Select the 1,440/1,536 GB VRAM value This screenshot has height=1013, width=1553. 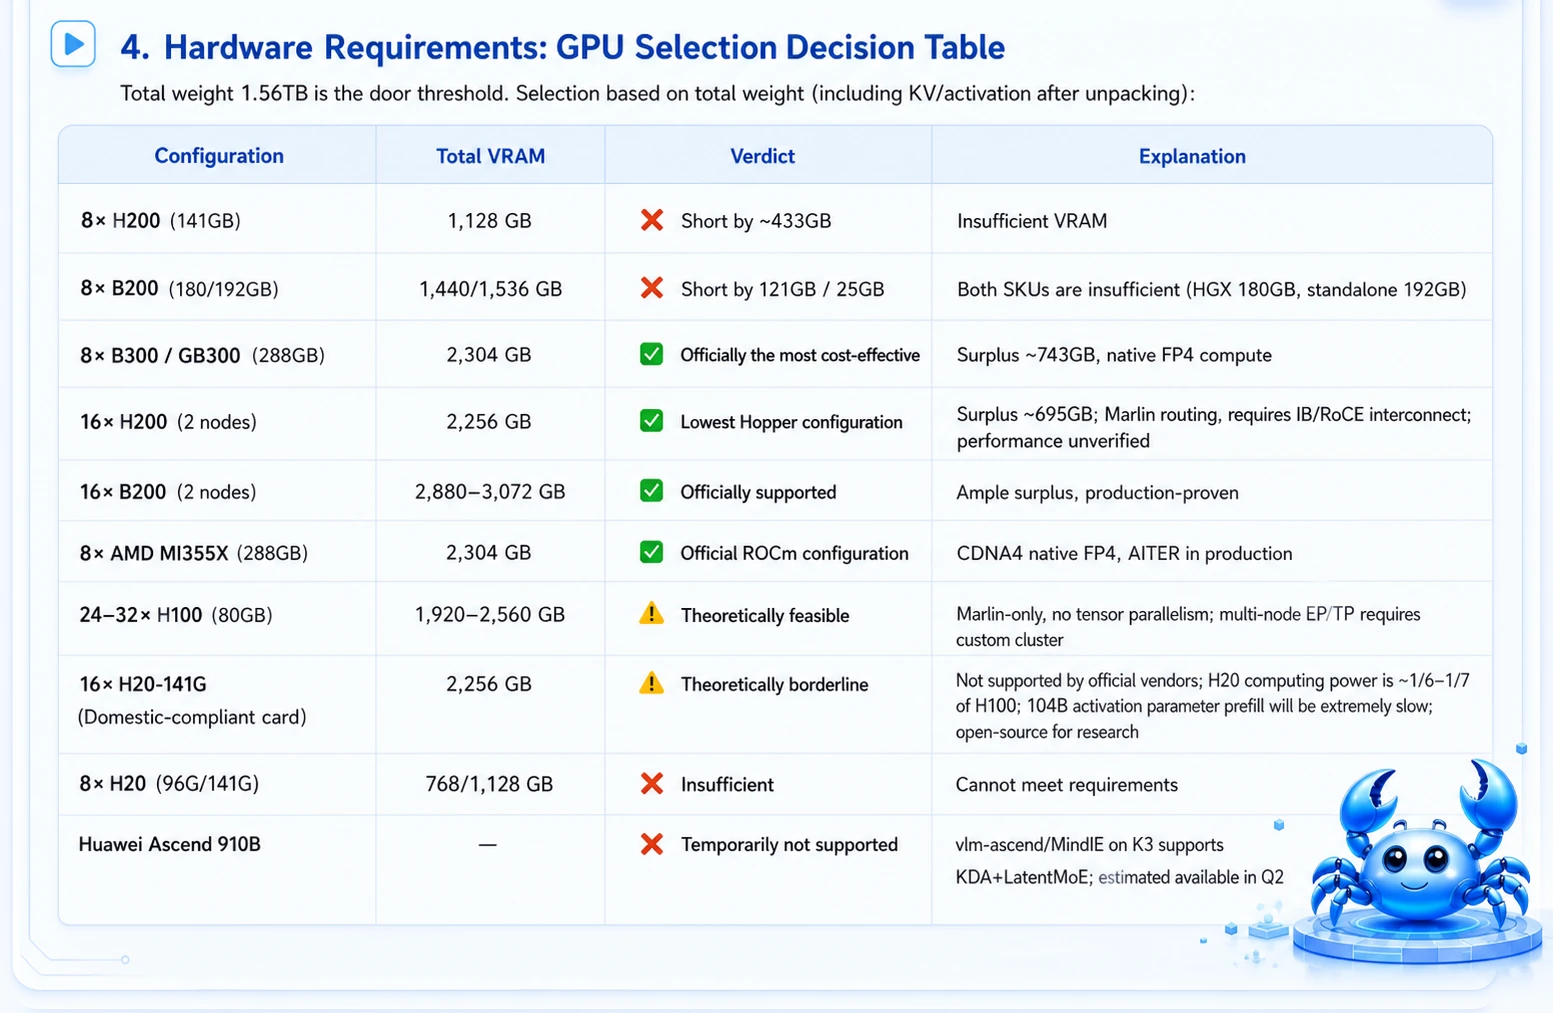[490, 289]
